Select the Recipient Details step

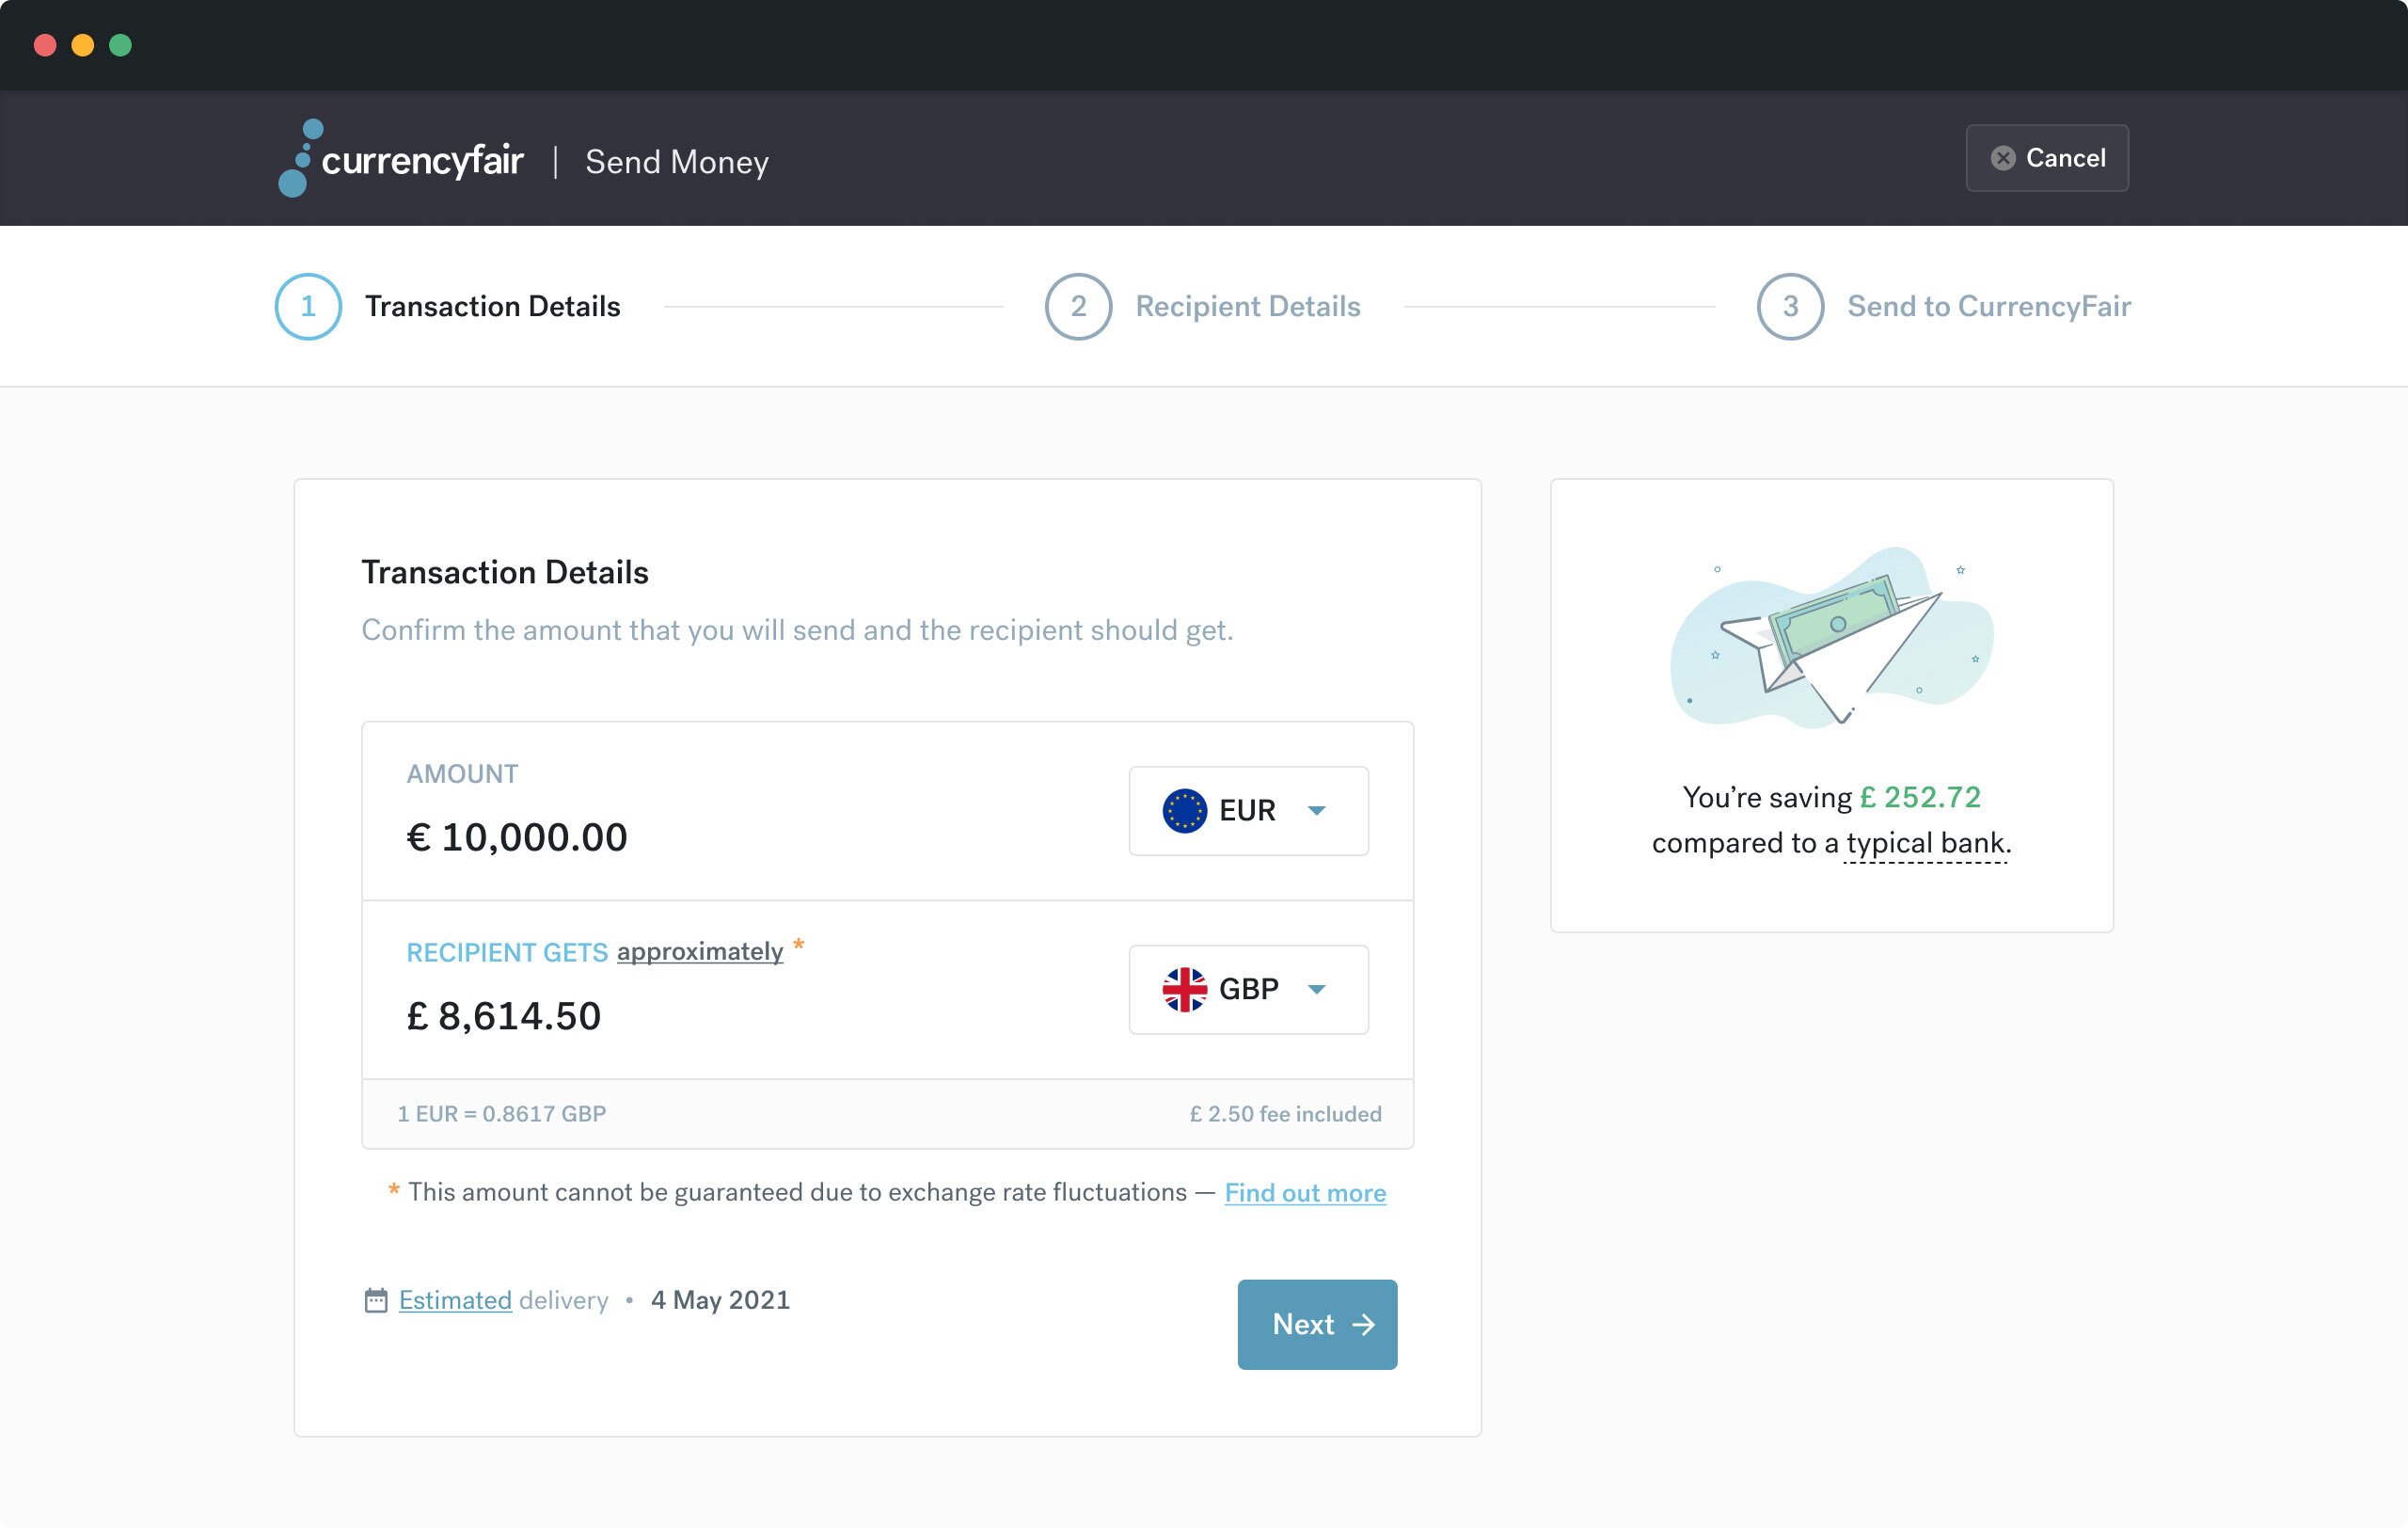click(1247, 306)
